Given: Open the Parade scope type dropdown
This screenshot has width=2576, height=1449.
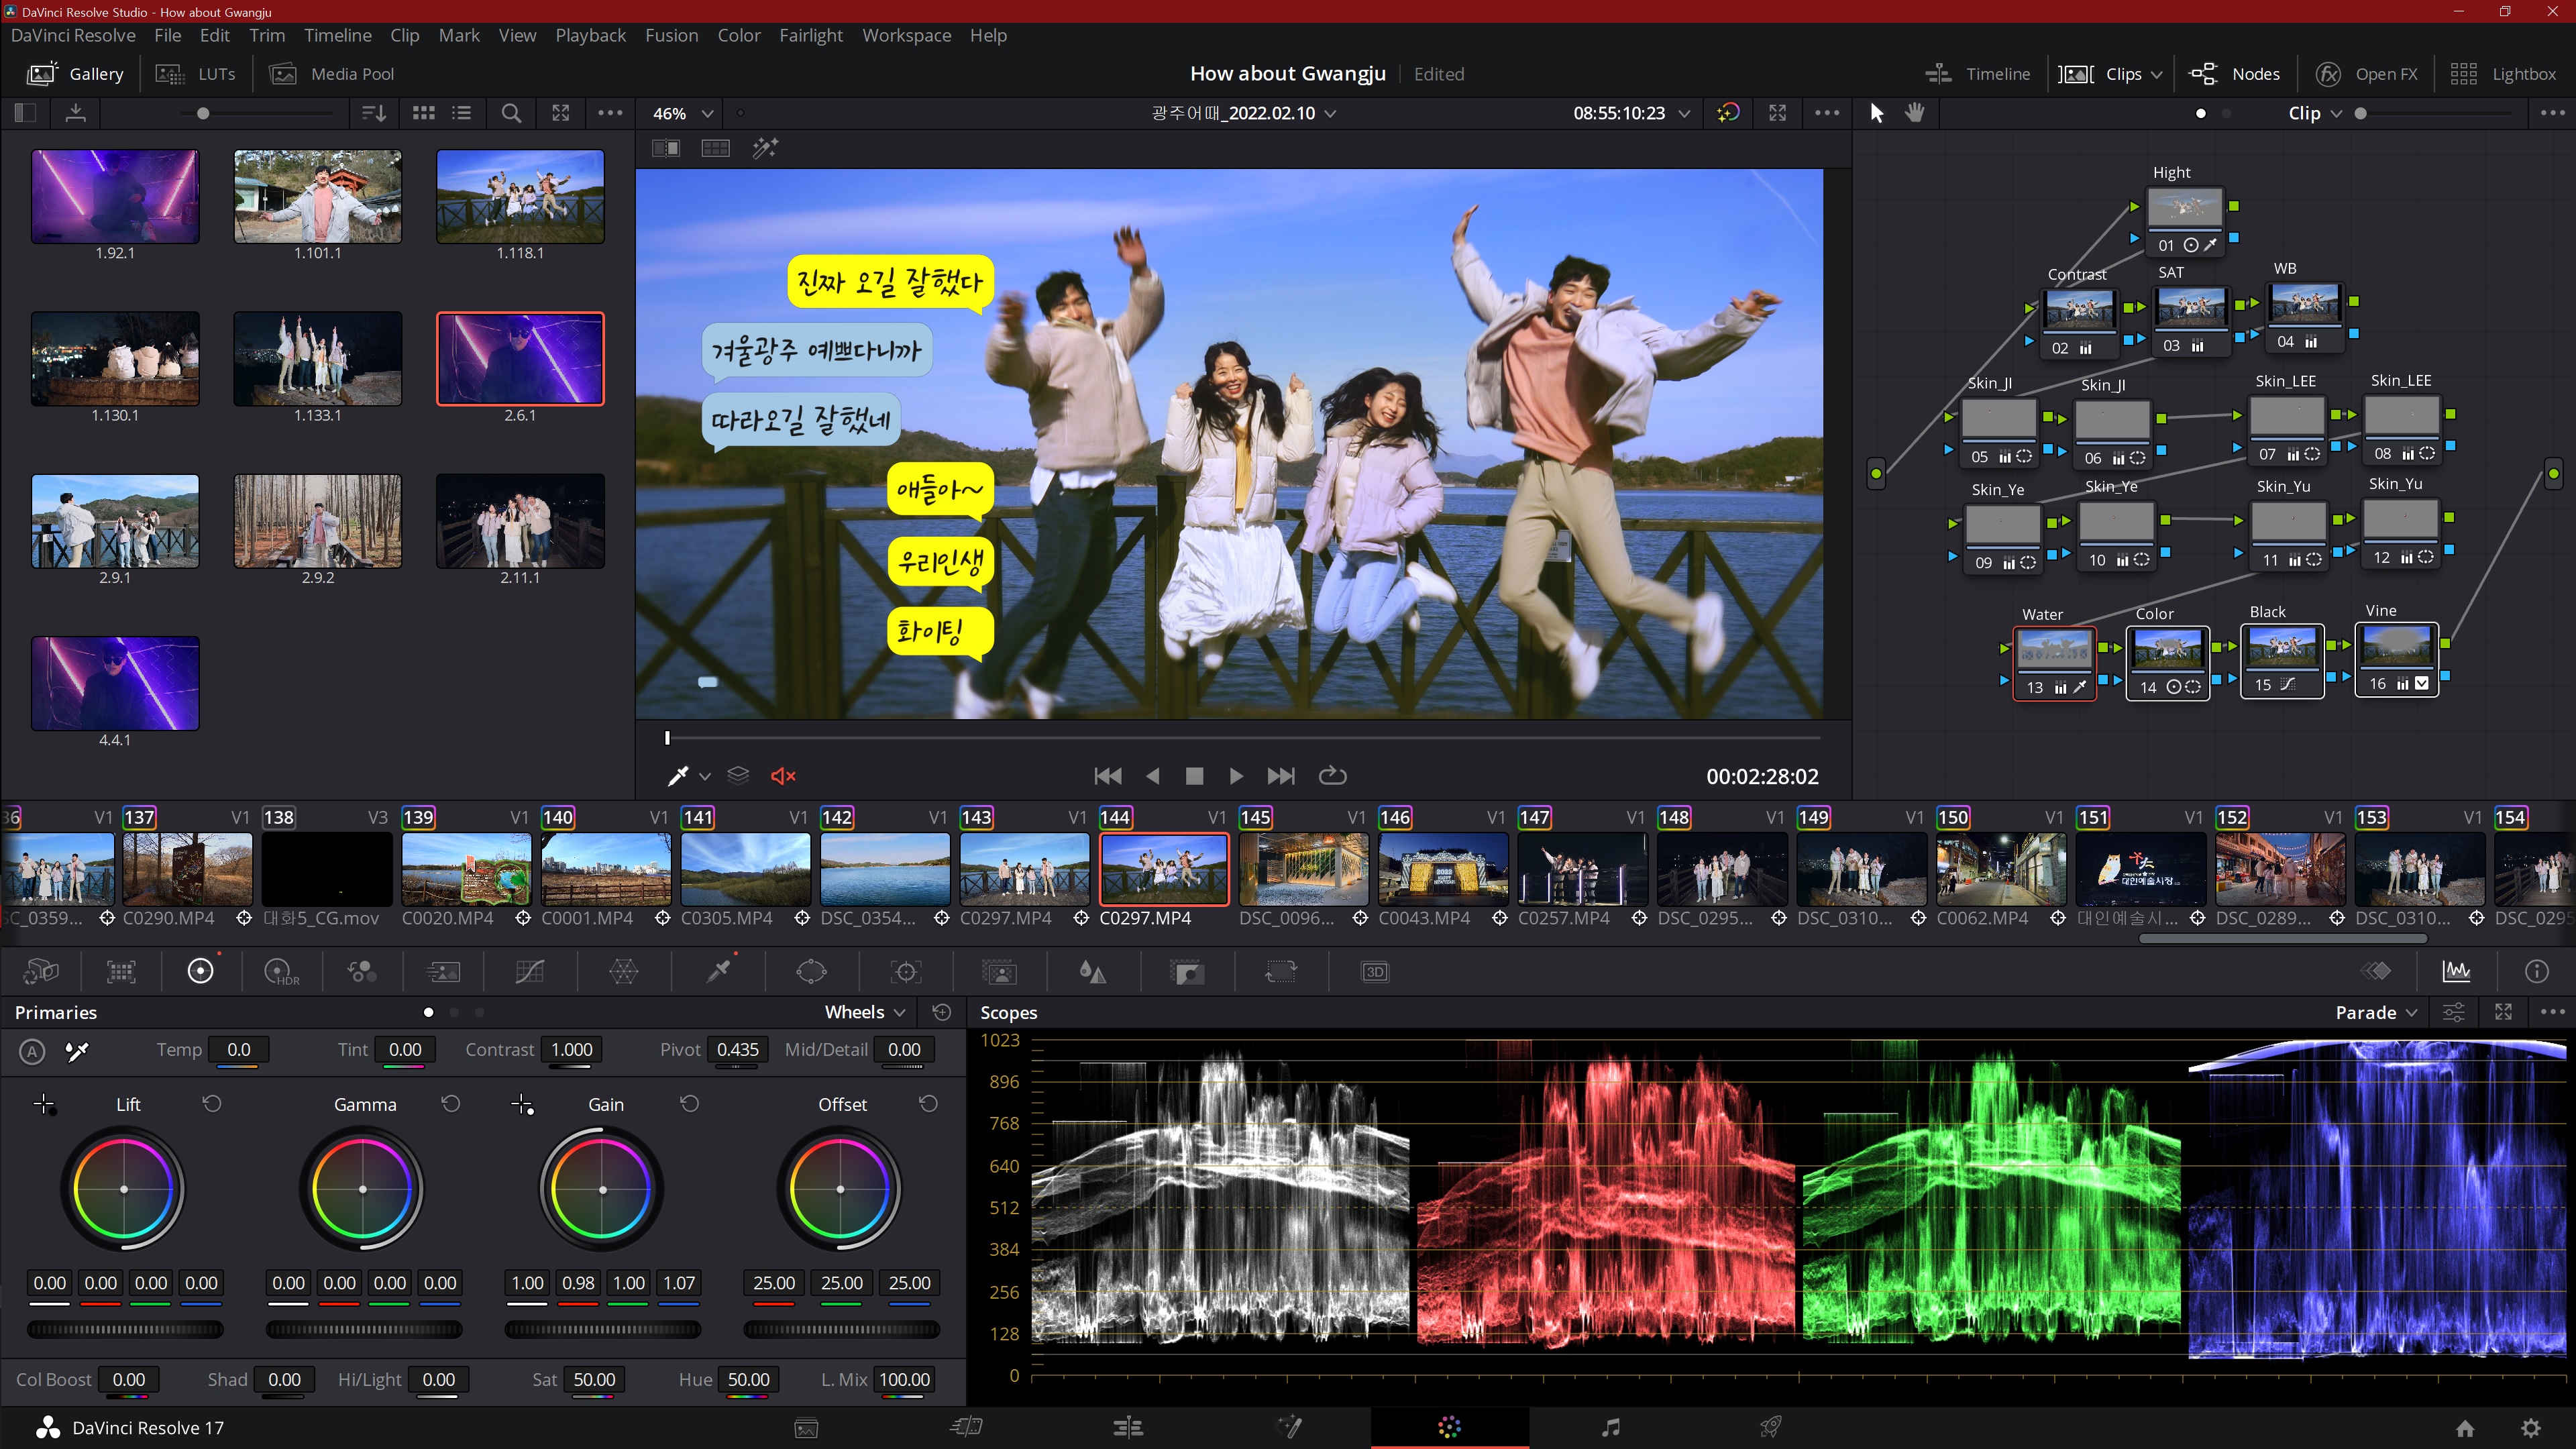Looking at the screenshot, I should (2376, 1012).
